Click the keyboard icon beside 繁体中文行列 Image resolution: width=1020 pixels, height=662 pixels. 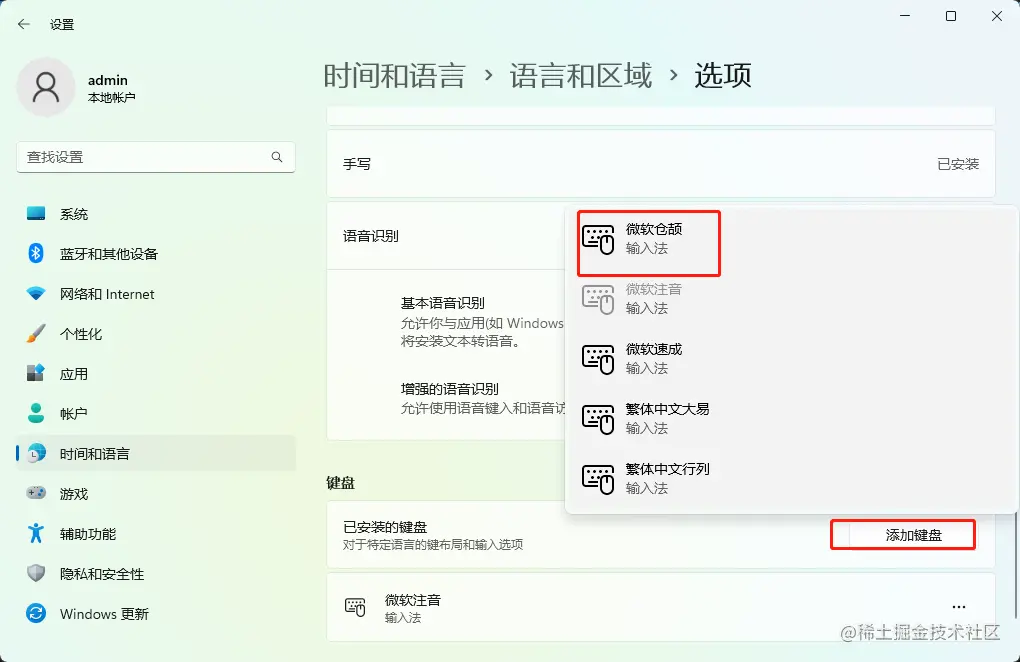[x=598, y=479]
